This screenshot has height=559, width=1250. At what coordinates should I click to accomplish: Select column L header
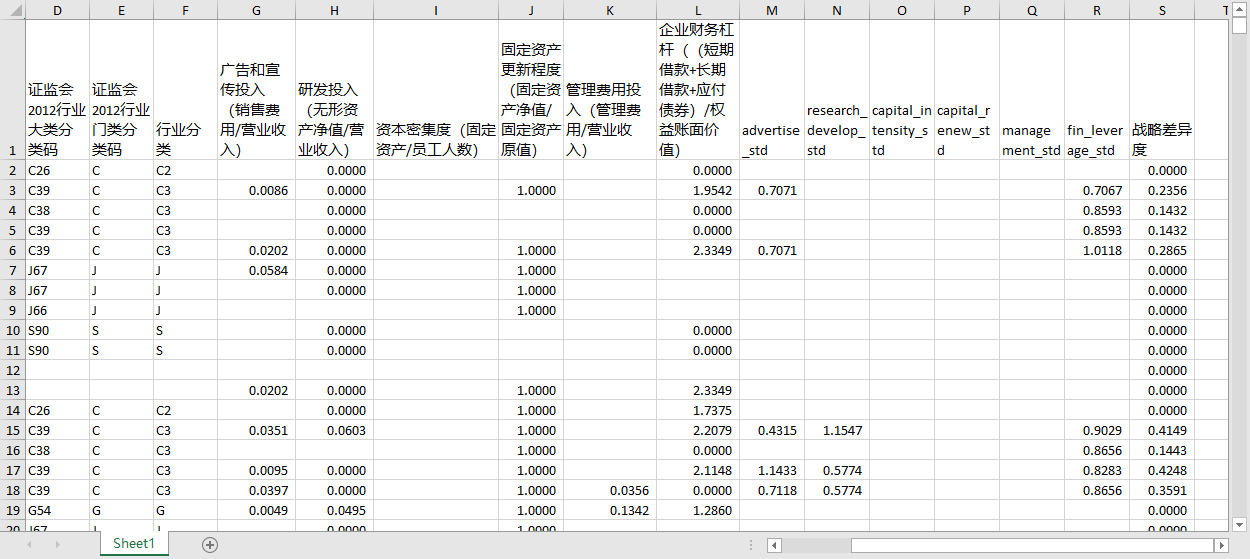pyautogui.click(x=697, y=10)
